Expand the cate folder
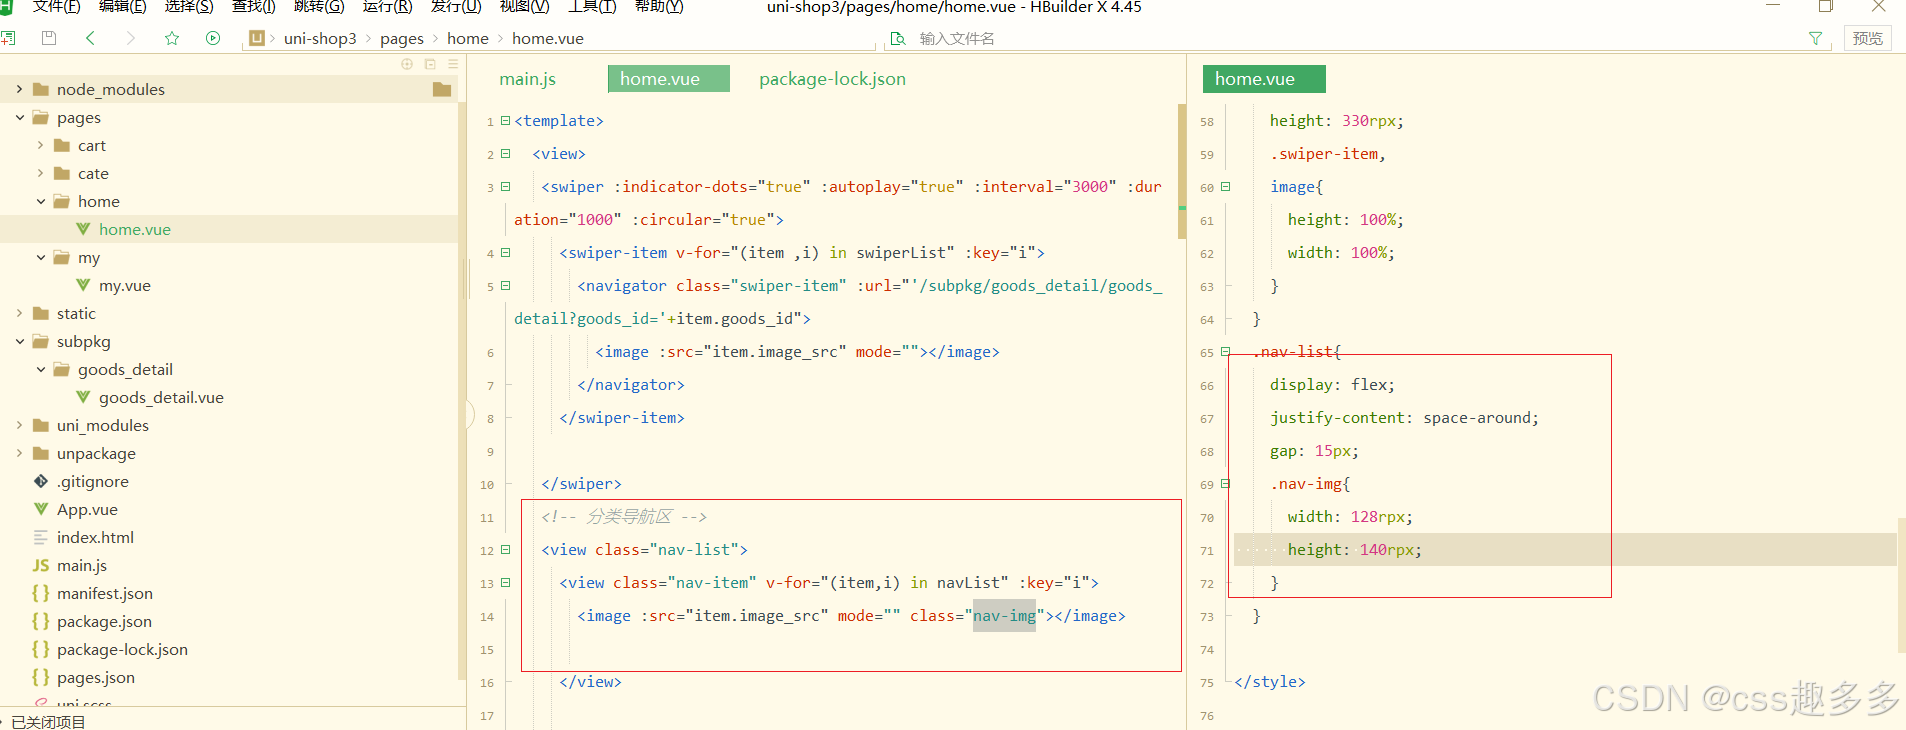The width and height of the screenshot is (1906, 730). (x=40, y=173)
